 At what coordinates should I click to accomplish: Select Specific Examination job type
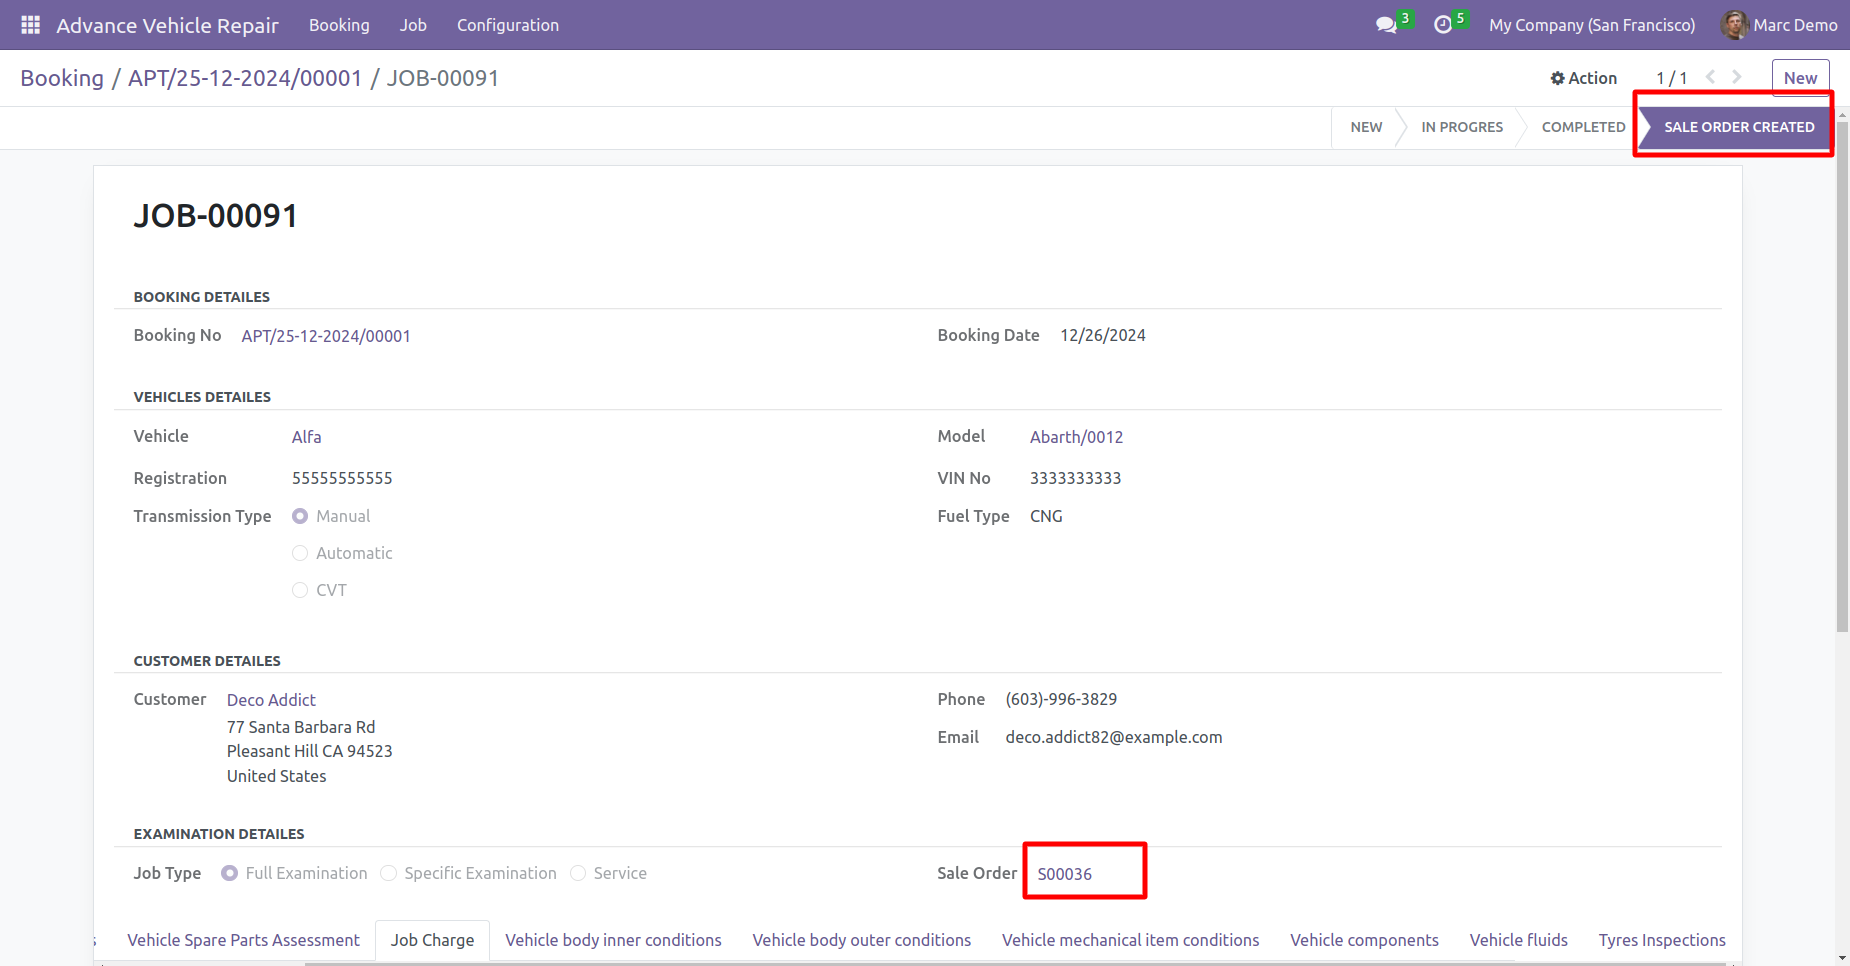(x=389, y=873)
